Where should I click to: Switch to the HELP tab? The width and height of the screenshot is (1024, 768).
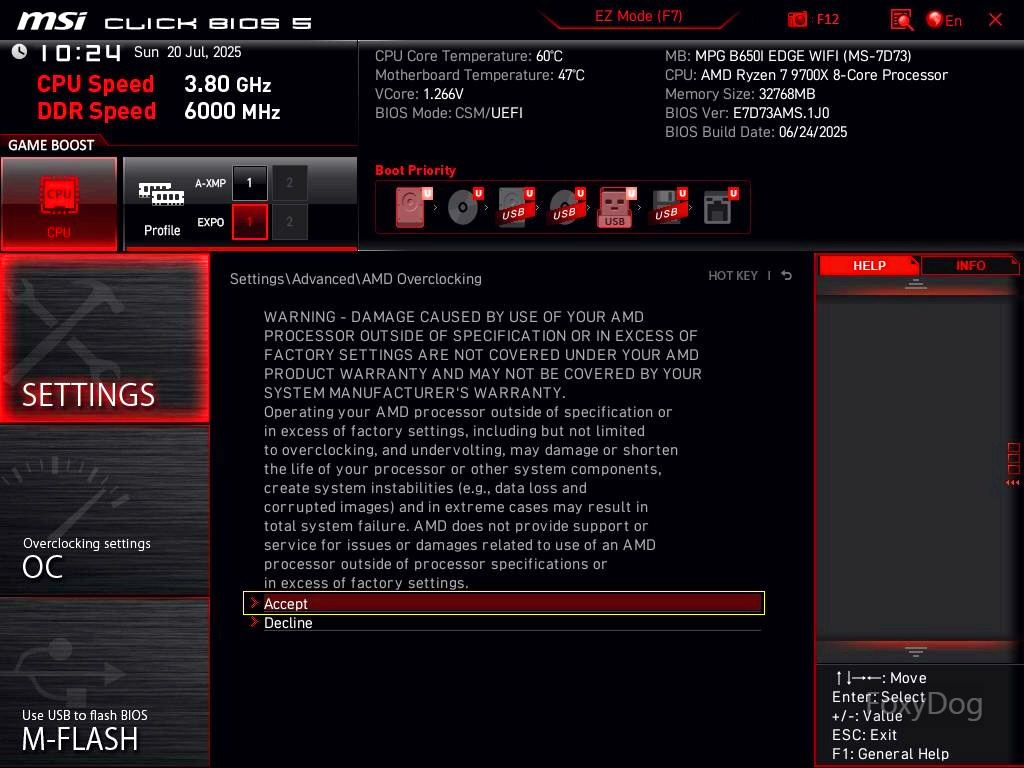(x=869, y=265)
